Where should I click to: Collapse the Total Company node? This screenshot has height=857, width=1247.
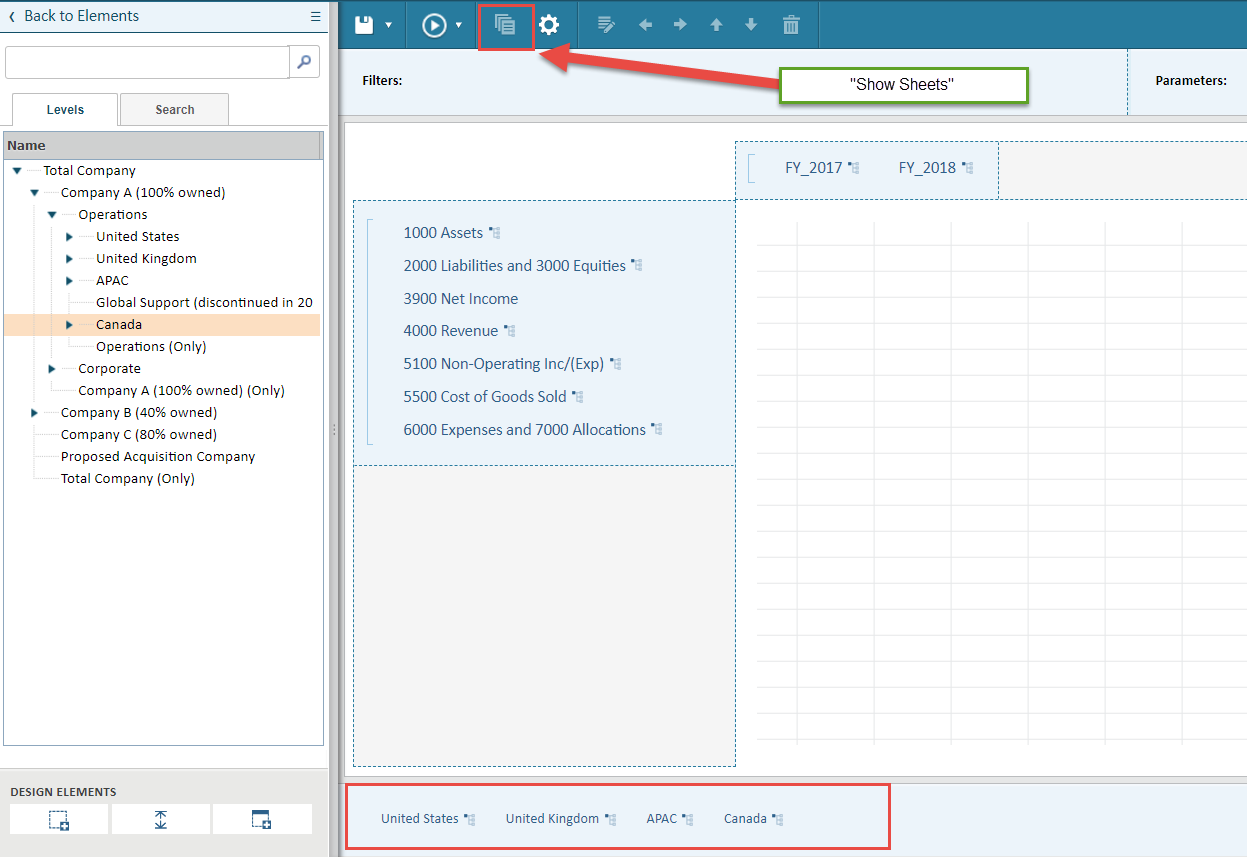coord(17,171)
